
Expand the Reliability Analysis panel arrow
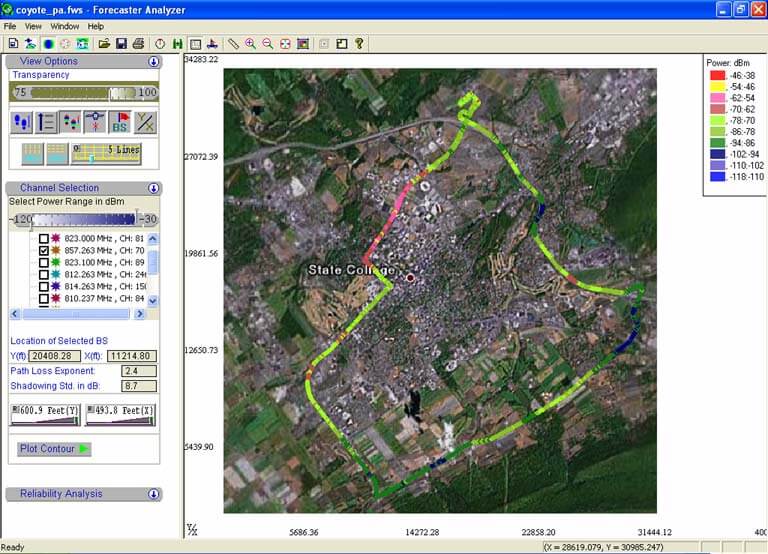[154, 494]
